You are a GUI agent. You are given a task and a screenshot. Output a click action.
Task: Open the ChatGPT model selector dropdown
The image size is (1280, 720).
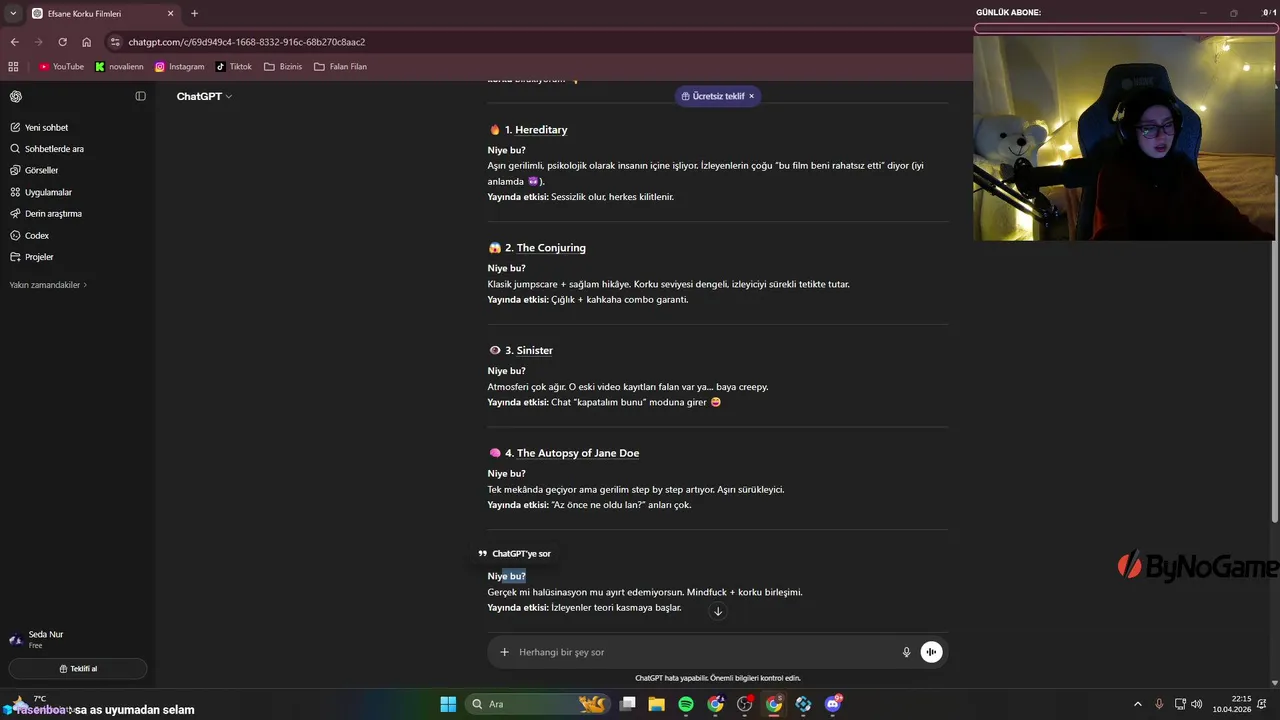pyautogui.click(x=204, y=96)
